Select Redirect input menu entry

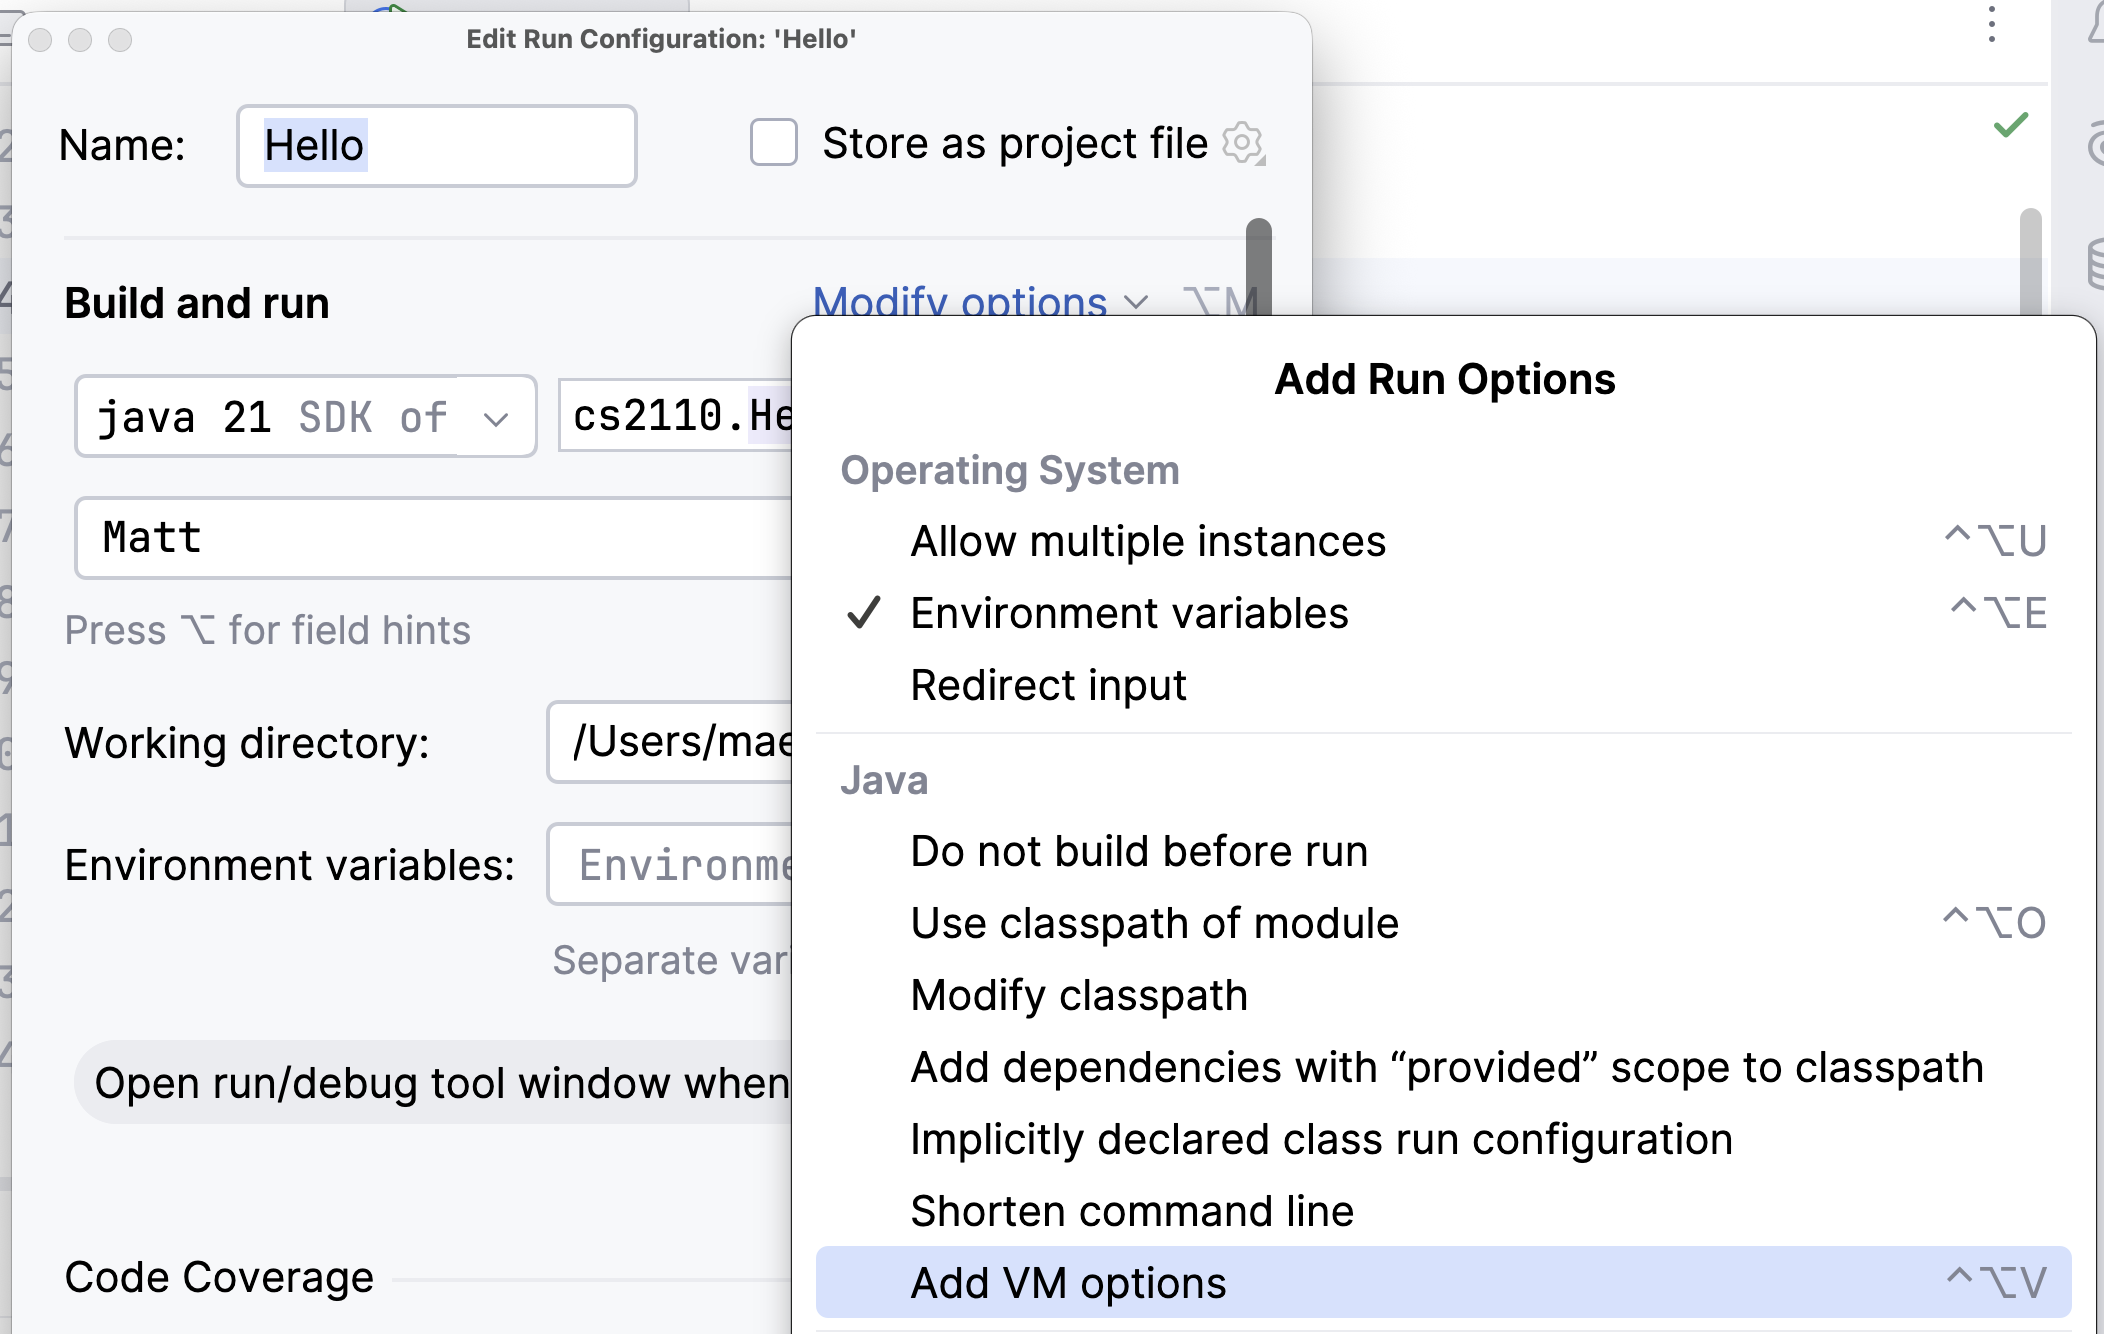1047,685
